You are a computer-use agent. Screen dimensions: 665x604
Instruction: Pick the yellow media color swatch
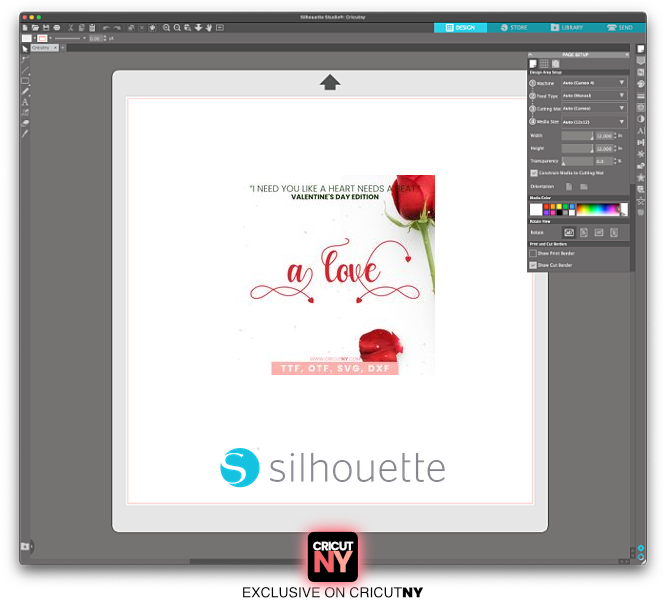click(x=559, y=207)
